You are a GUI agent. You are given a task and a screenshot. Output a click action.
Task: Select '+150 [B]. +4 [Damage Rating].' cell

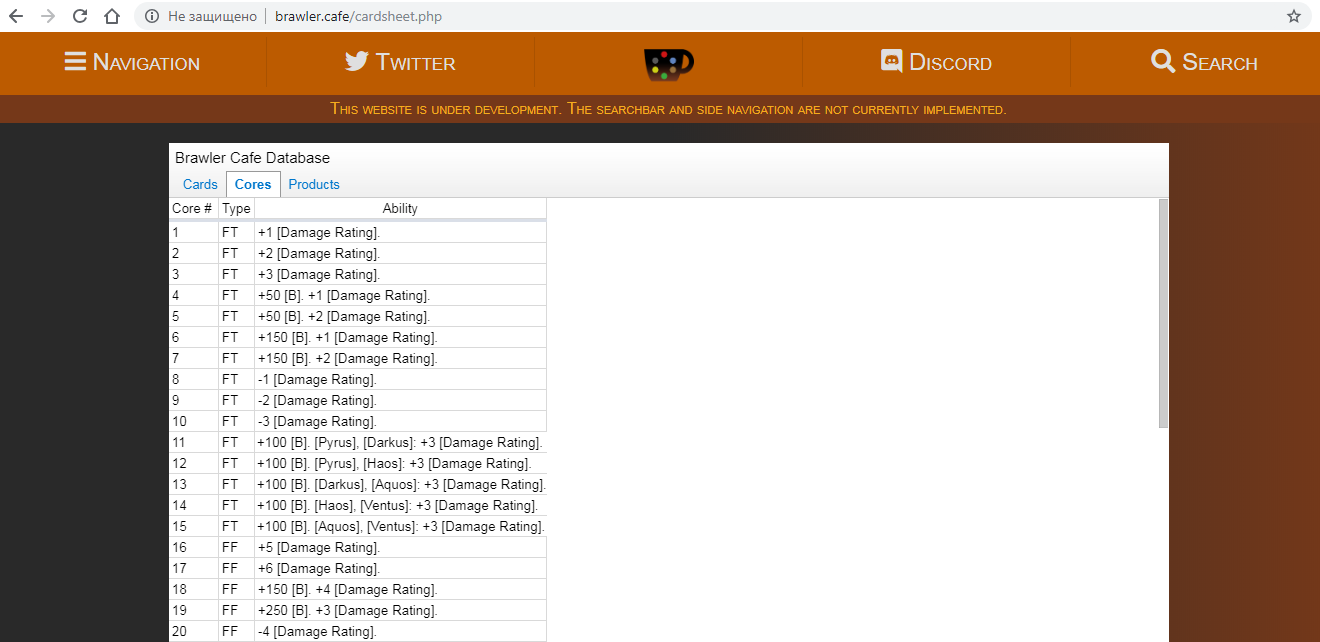point(400,589)
